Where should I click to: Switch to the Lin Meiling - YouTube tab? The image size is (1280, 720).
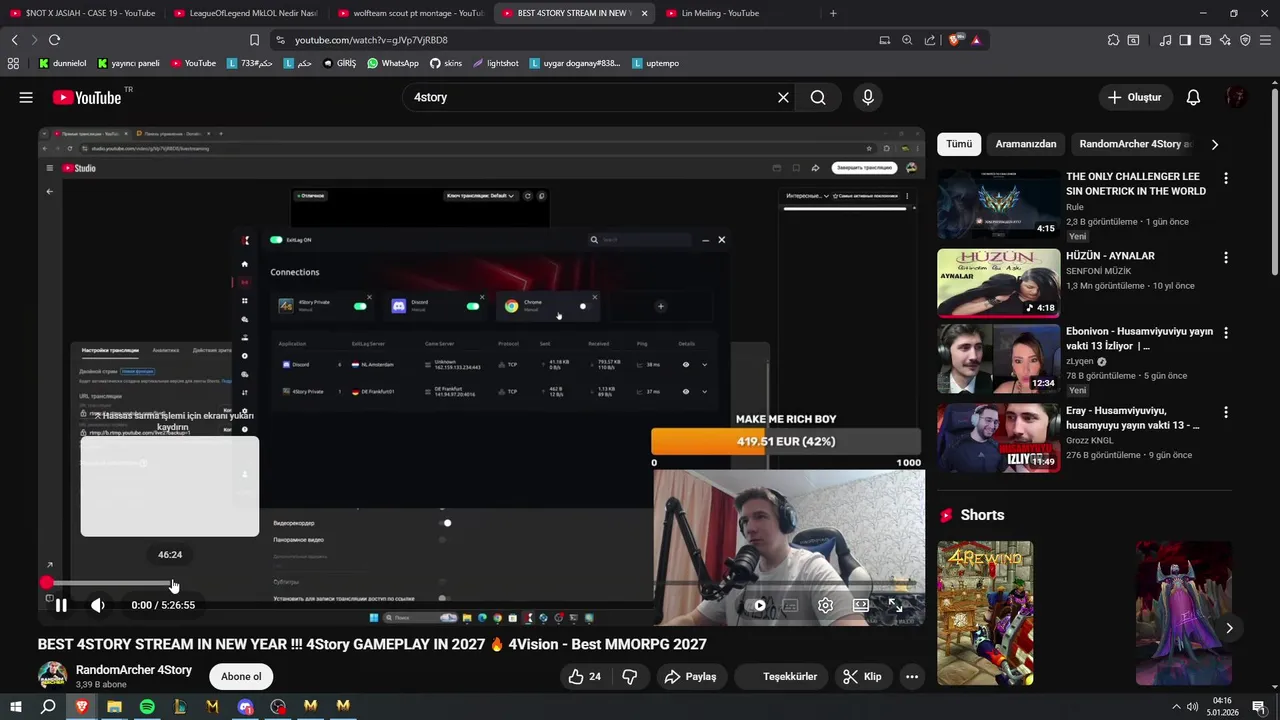[x=735, y=13]
